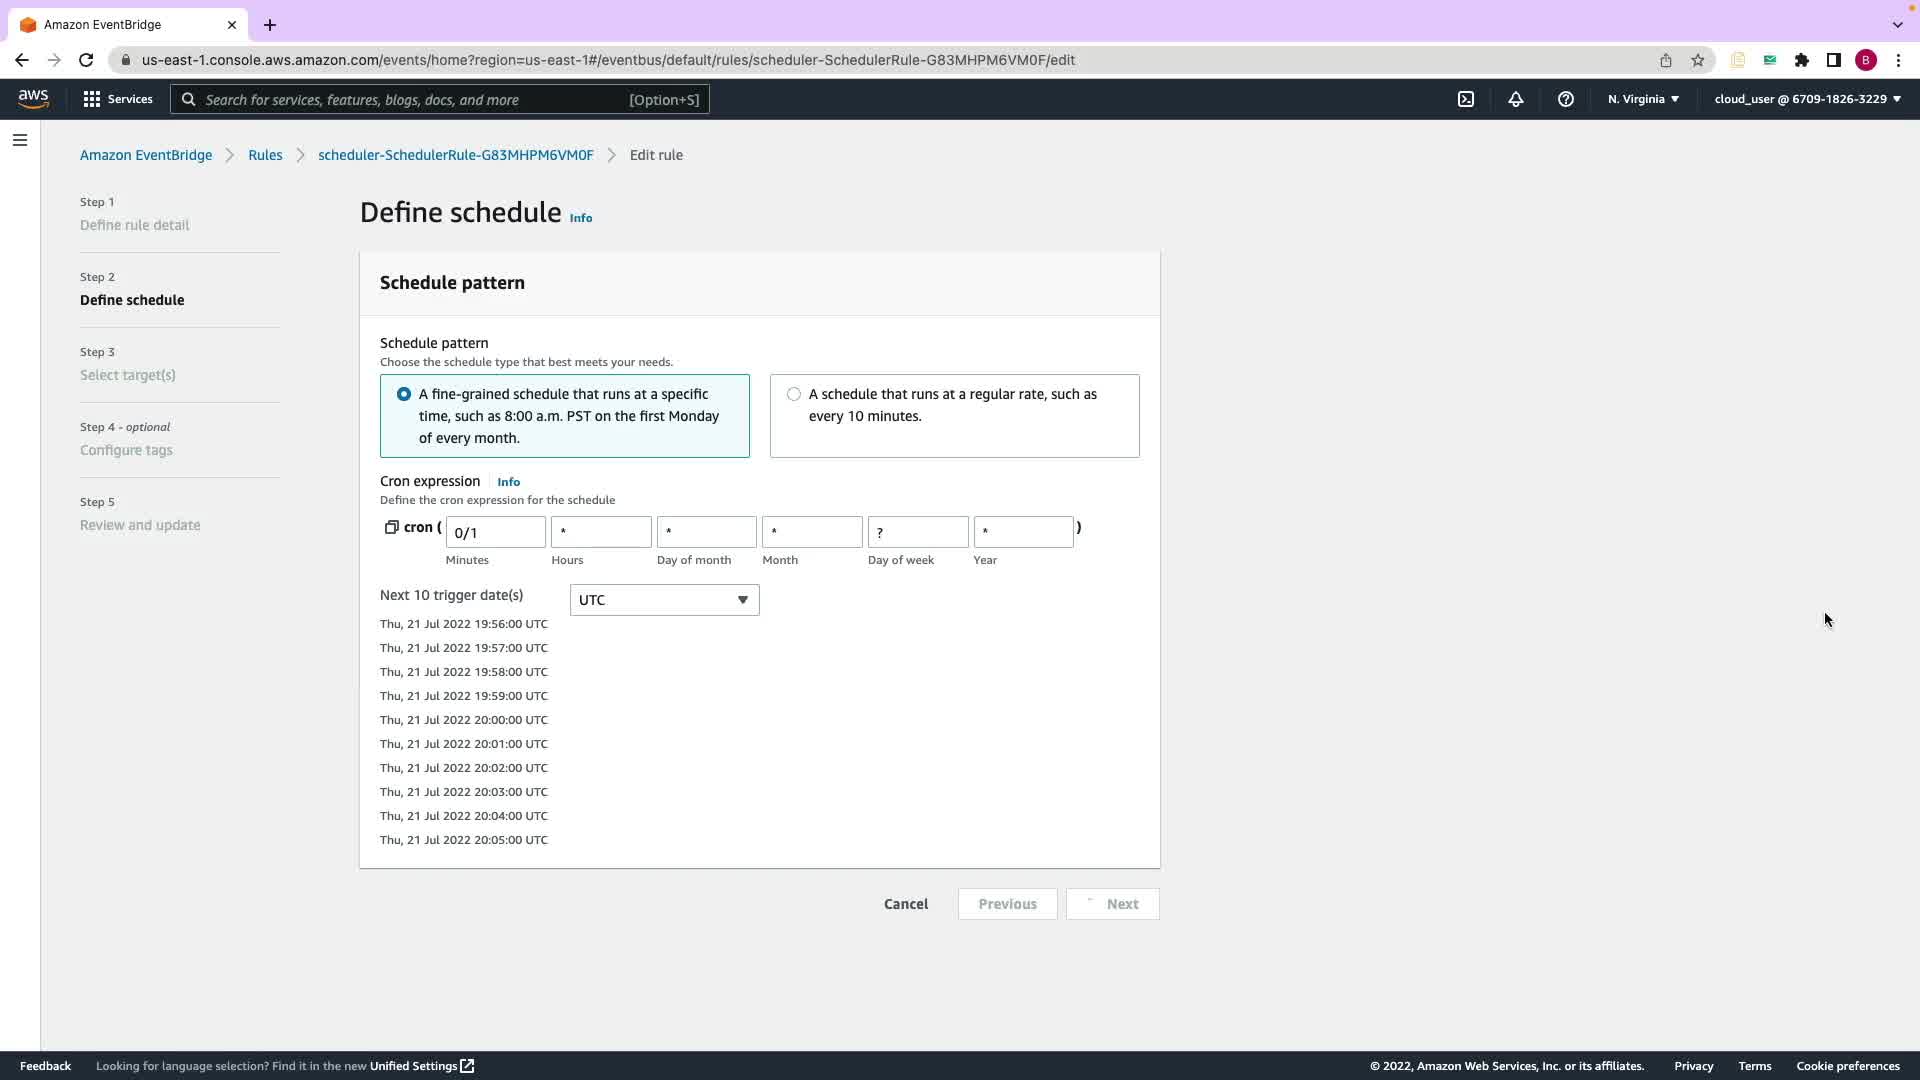Select the fine-grained schedule radio option
Image resolution: width=1920 pixels, height=1080 pixels.
point(404,394)
